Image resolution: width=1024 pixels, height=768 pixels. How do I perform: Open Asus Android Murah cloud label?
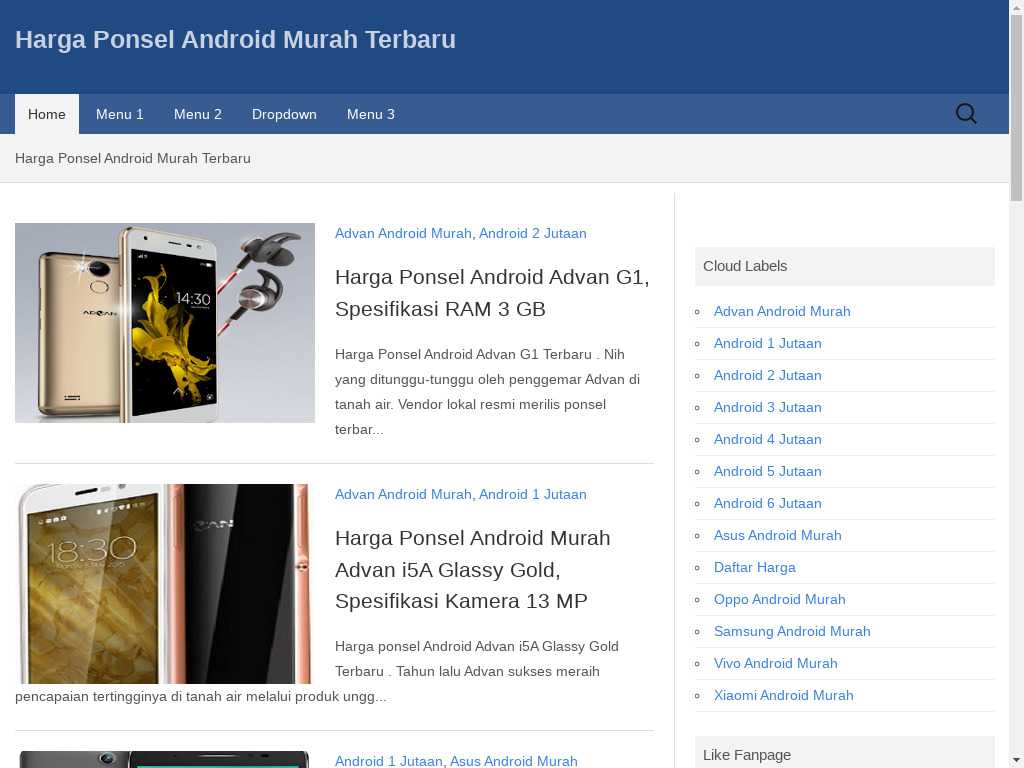(777, 536)
